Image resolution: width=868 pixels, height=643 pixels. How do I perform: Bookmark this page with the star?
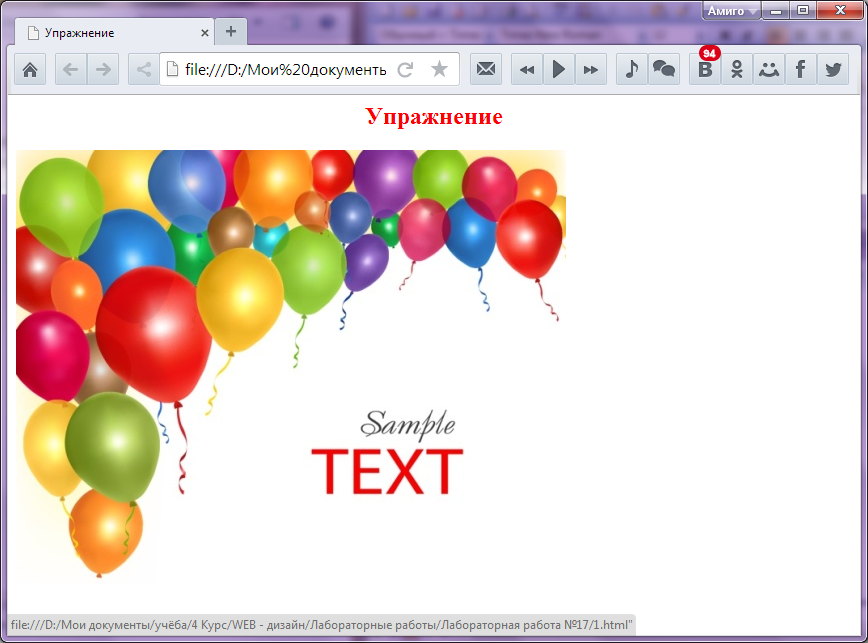pos(439,70)
